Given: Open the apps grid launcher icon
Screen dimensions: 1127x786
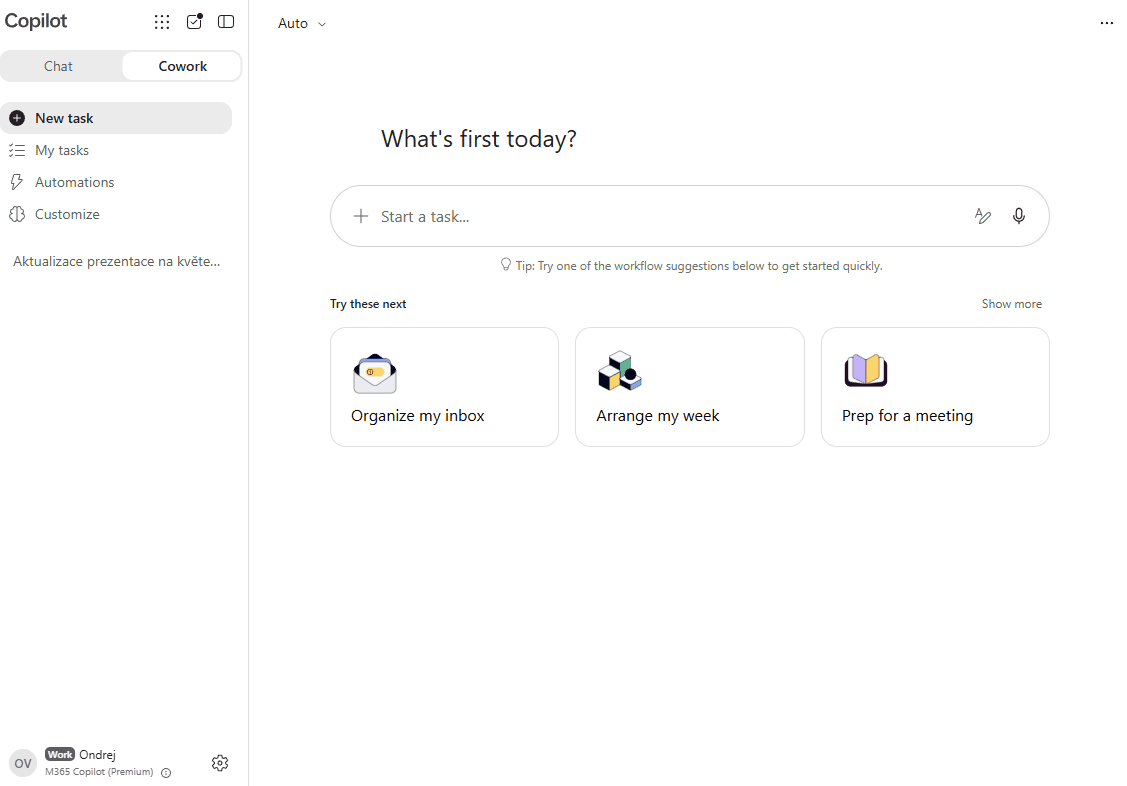Looking at the screenshot, I should (x=162, y=22).
